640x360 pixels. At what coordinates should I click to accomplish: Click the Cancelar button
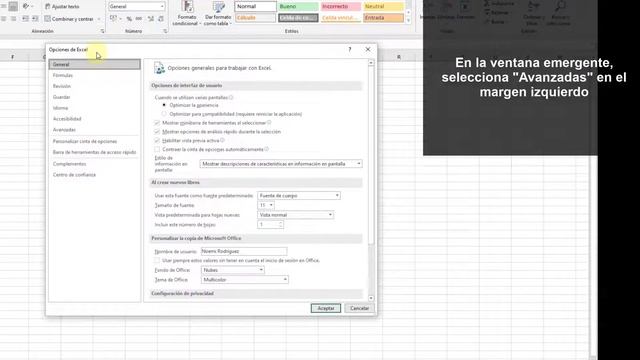point(359,308)
